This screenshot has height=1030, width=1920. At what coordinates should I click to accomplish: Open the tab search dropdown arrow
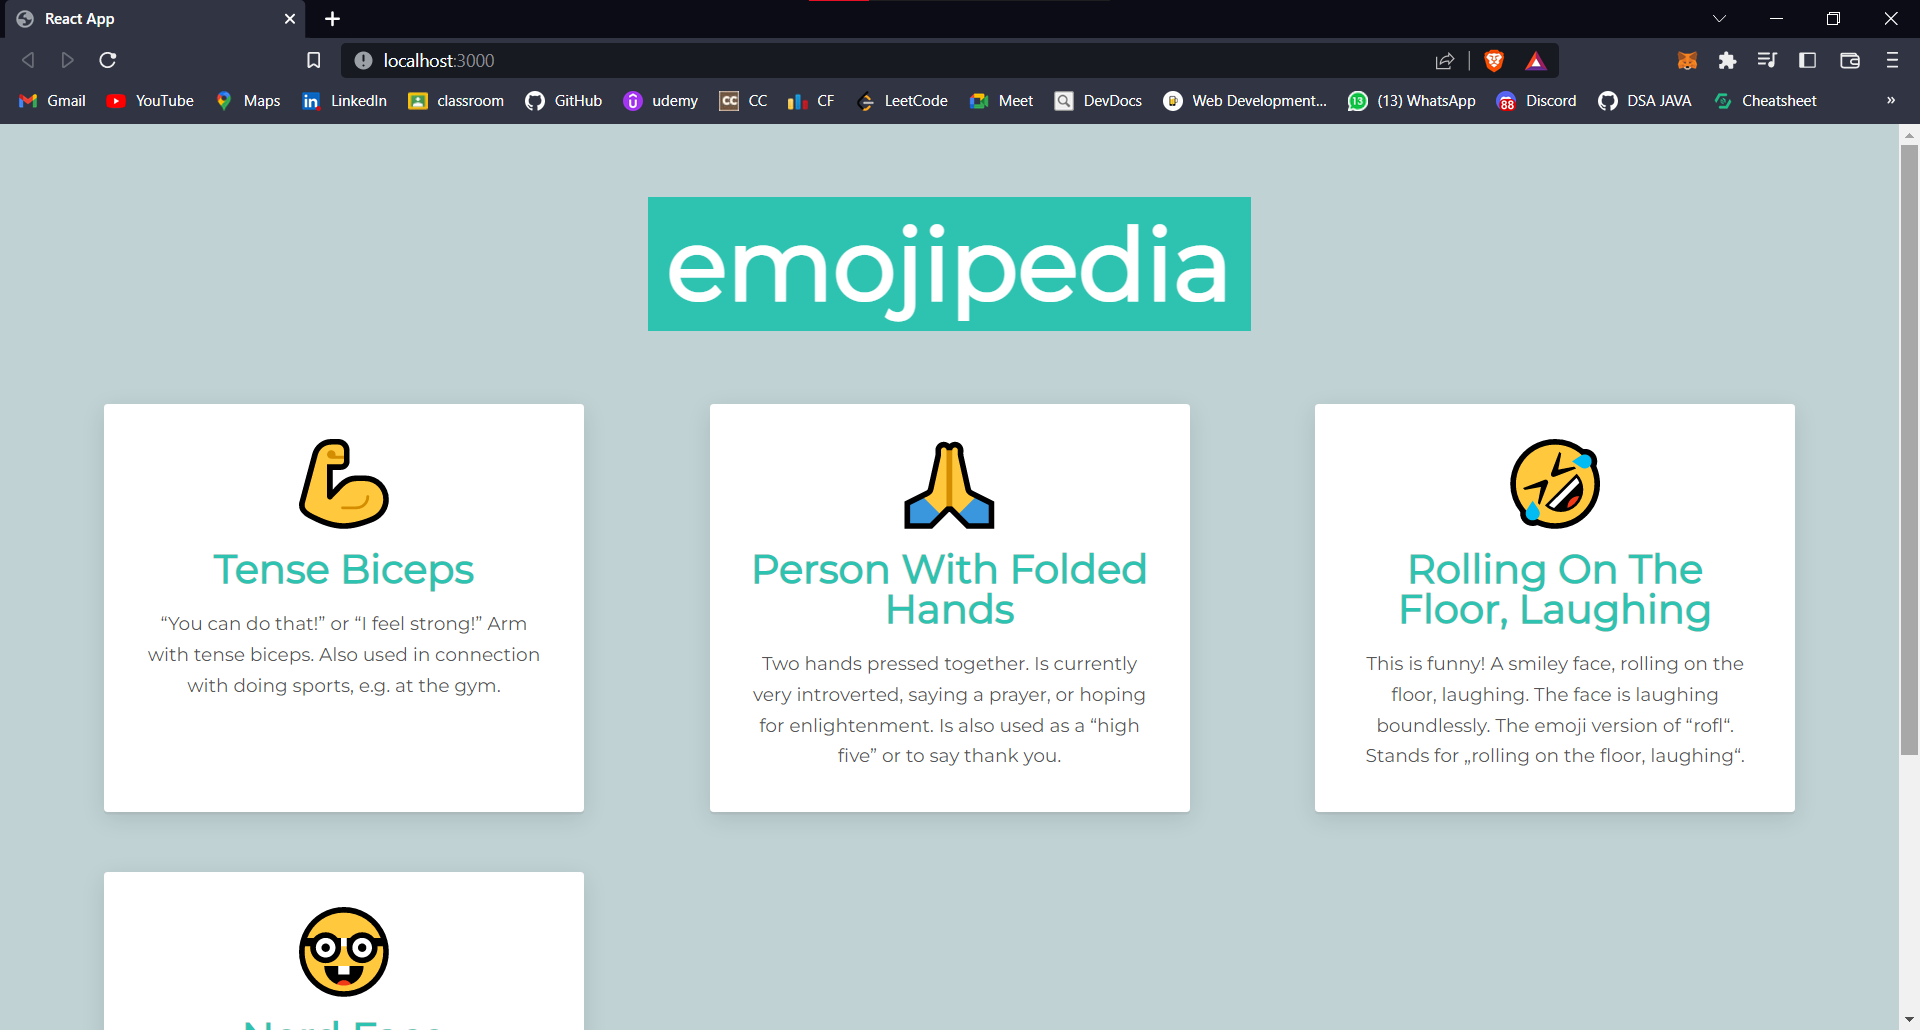[1720, 18]
